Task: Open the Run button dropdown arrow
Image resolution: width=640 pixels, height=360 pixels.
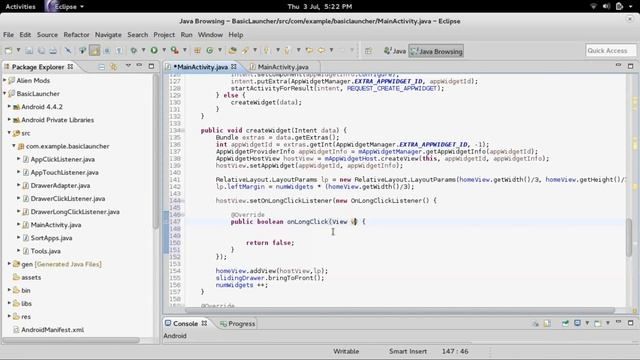Action: click(164, 50)
